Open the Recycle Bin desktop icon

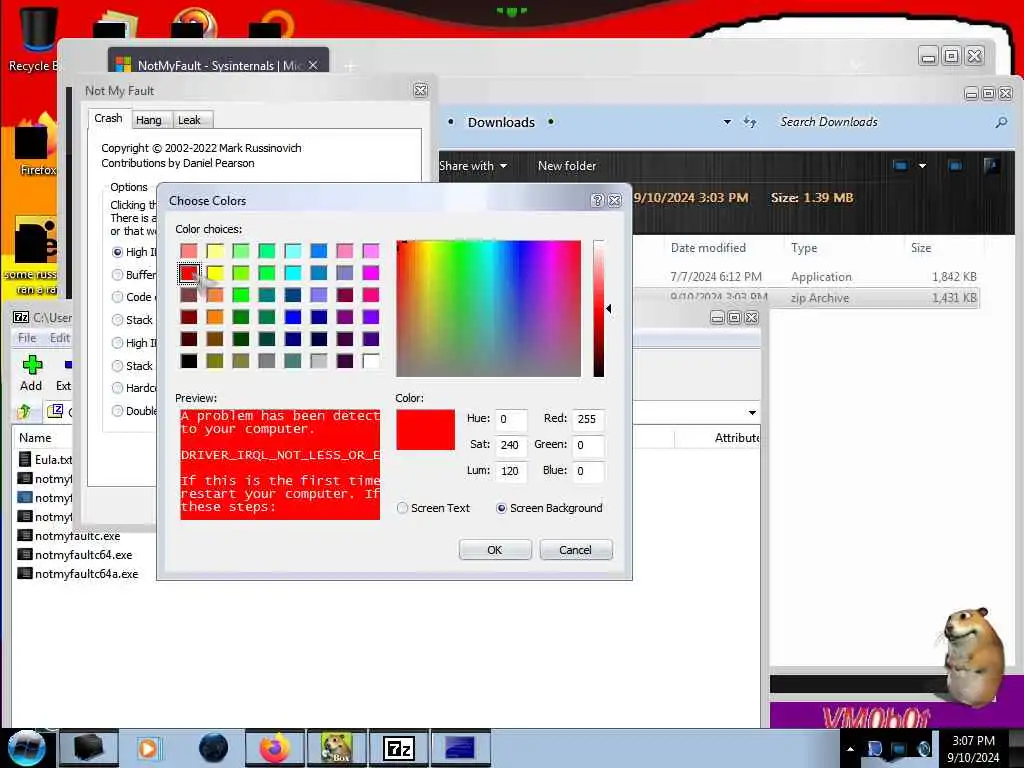tap(38, 38)
